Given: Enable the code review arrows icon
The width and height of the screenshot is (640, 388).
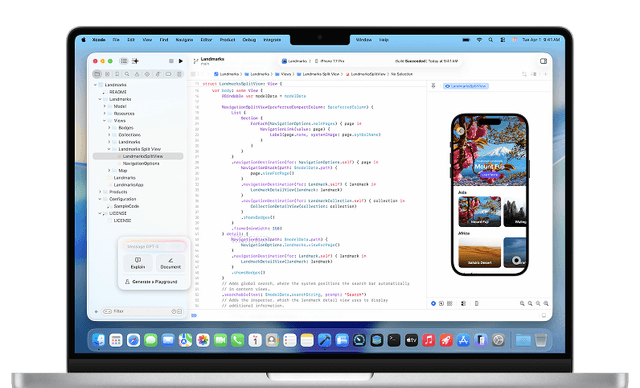Looking at the screenshot, I should 524,74.
